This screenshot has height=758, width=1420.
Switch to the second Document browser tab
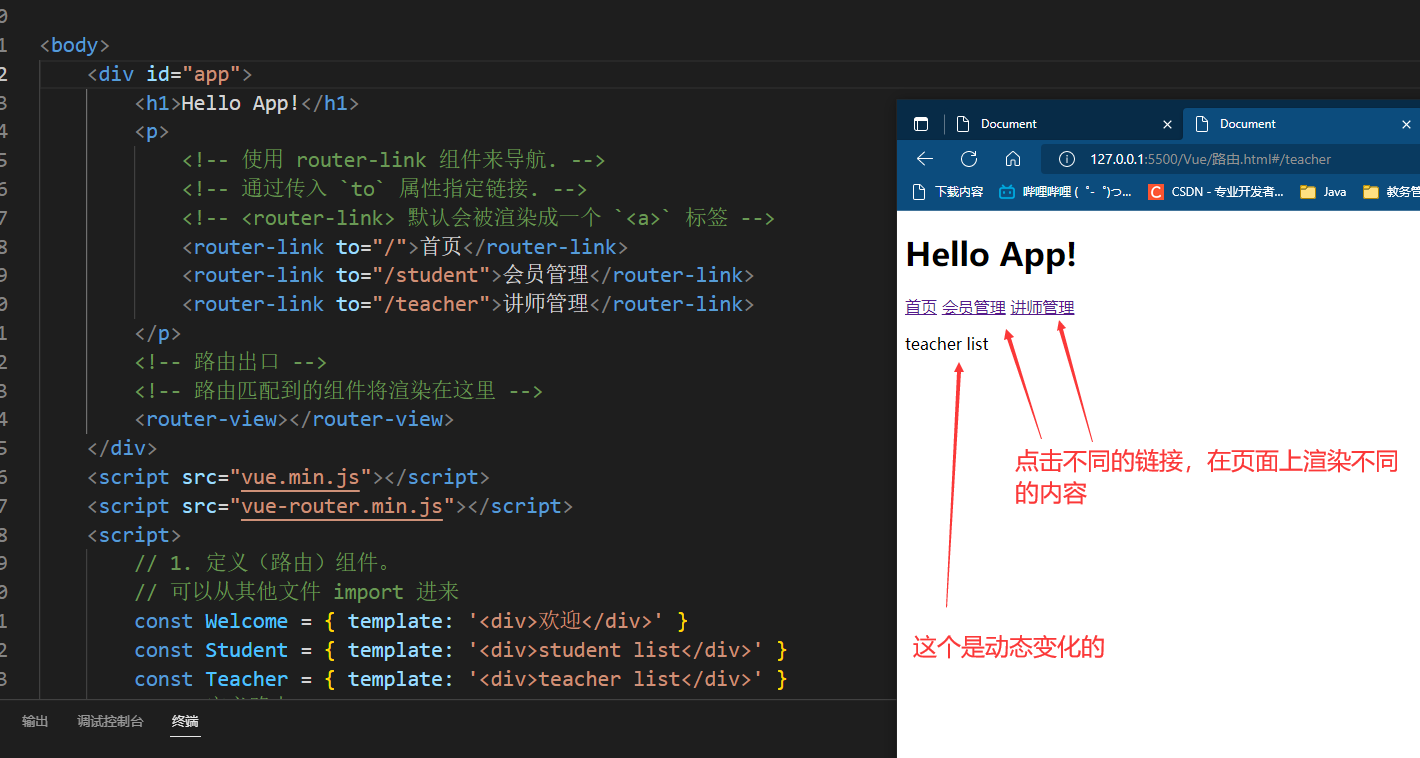(x=1300, y=124)
